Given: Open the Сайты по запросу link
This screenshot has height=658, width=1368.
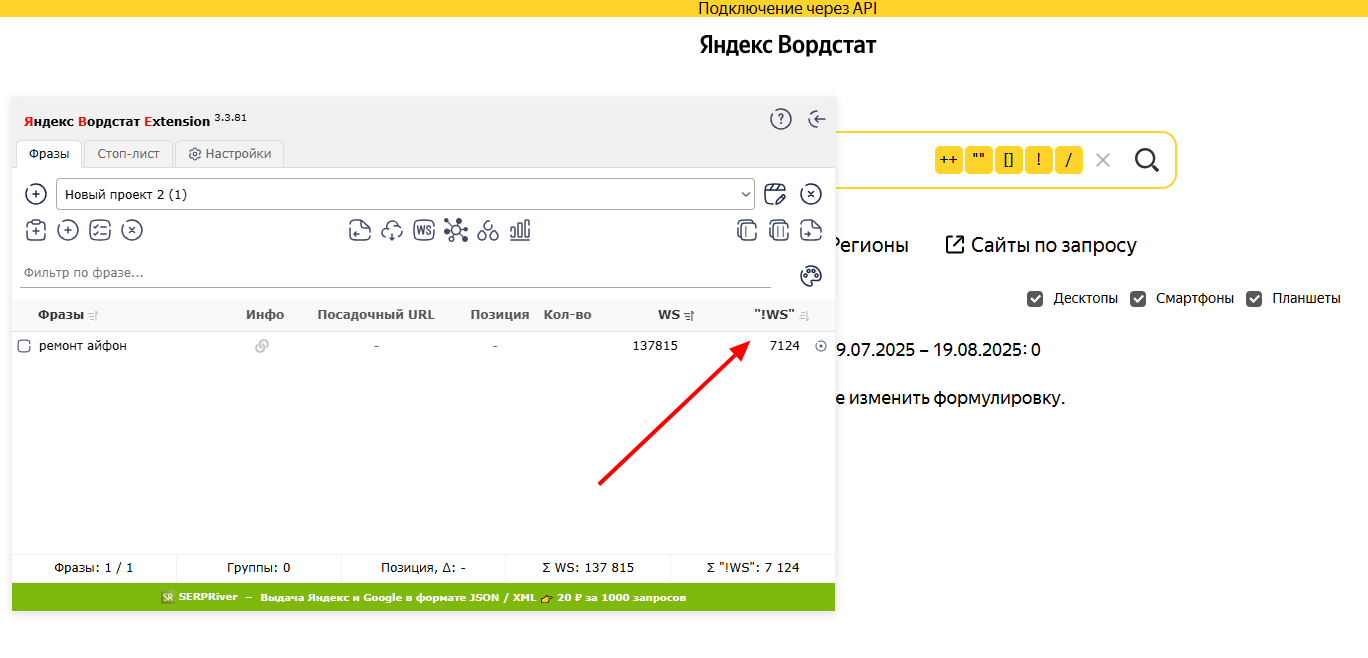Looking at the screenshot, I should [1041, 245].
